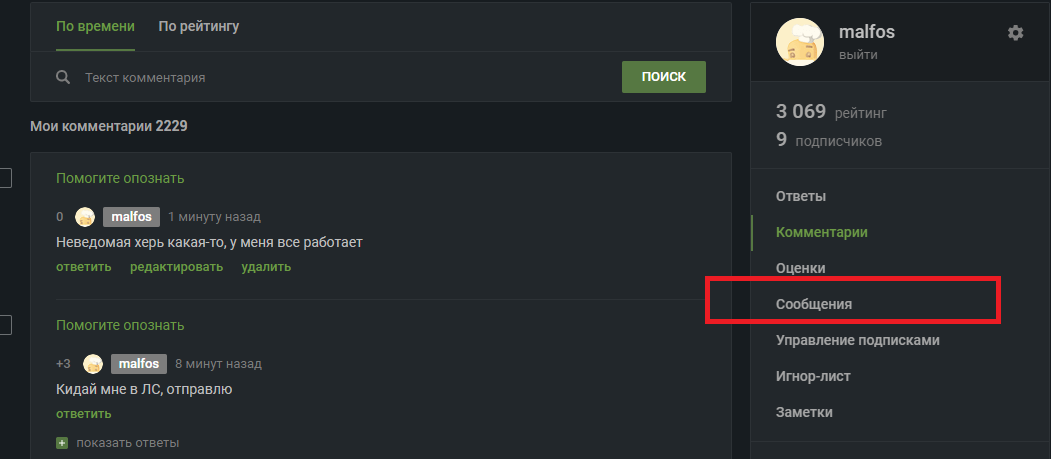
Task: Open profile settings gear icon
Action: click(x=1015, y=32)
